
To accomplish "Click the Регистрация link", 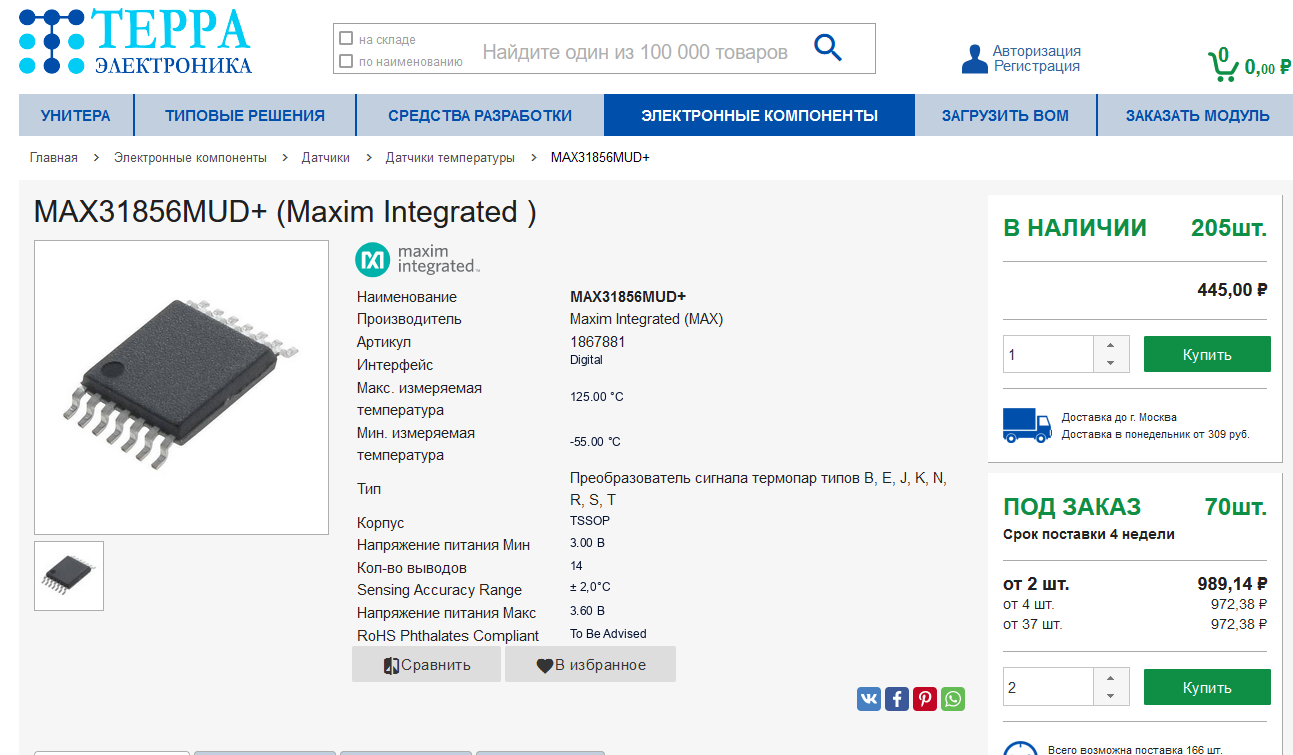I will click(1037, 66).
